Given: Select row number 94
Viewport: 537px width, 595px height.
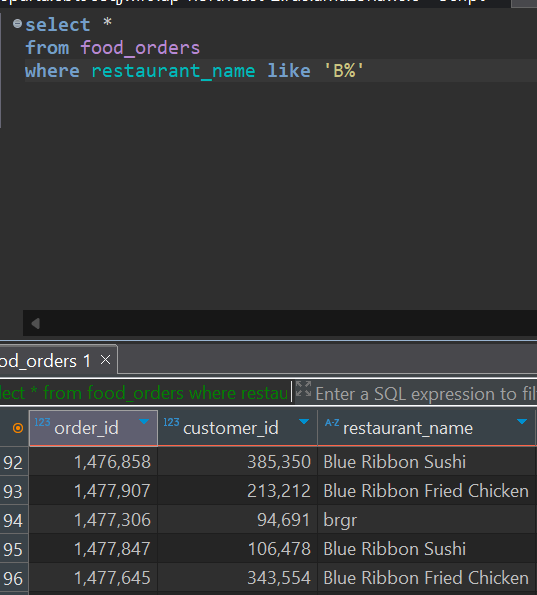Looking at the screenshot, I should click(14, 520).
